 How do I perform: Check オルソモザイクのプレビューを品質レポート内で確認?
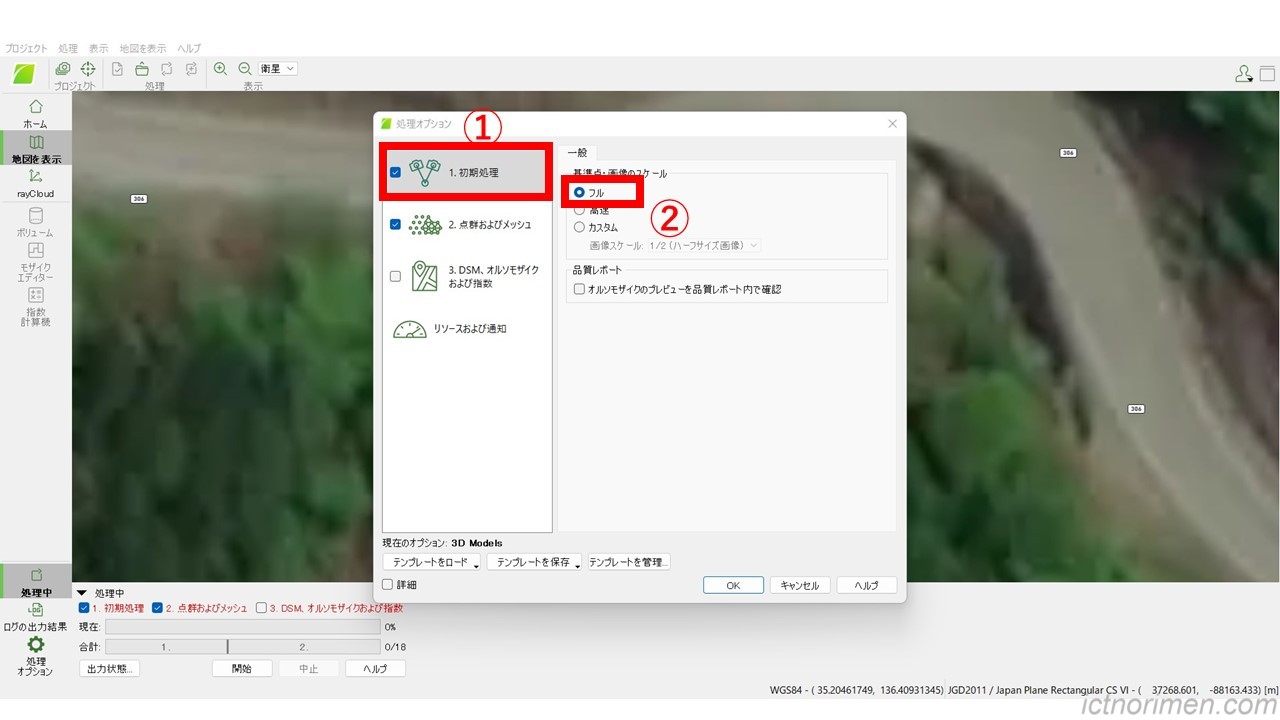click(578, 289)
